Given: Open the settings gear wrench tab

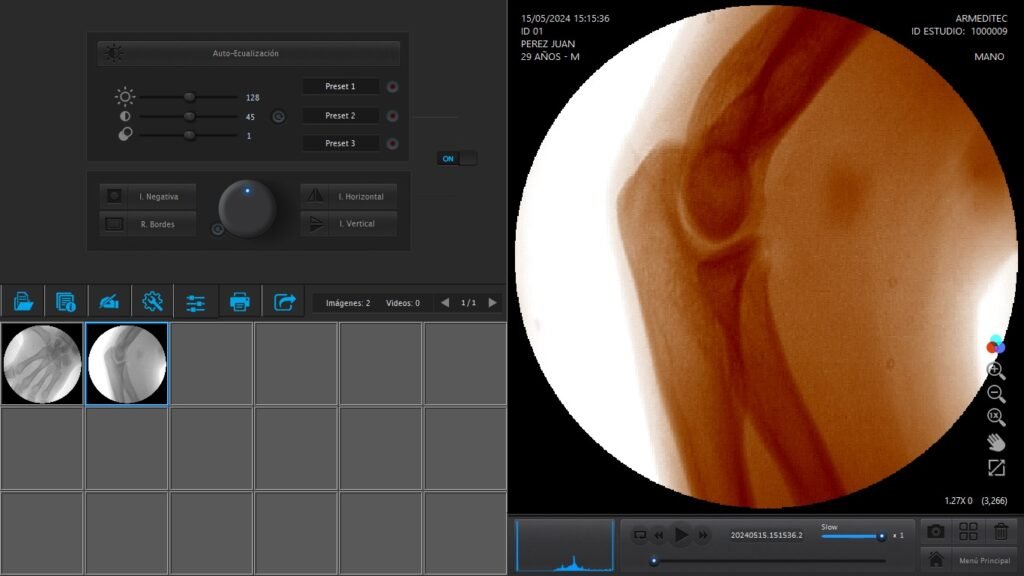Looking at the screenshot, I should coord(152,301).
